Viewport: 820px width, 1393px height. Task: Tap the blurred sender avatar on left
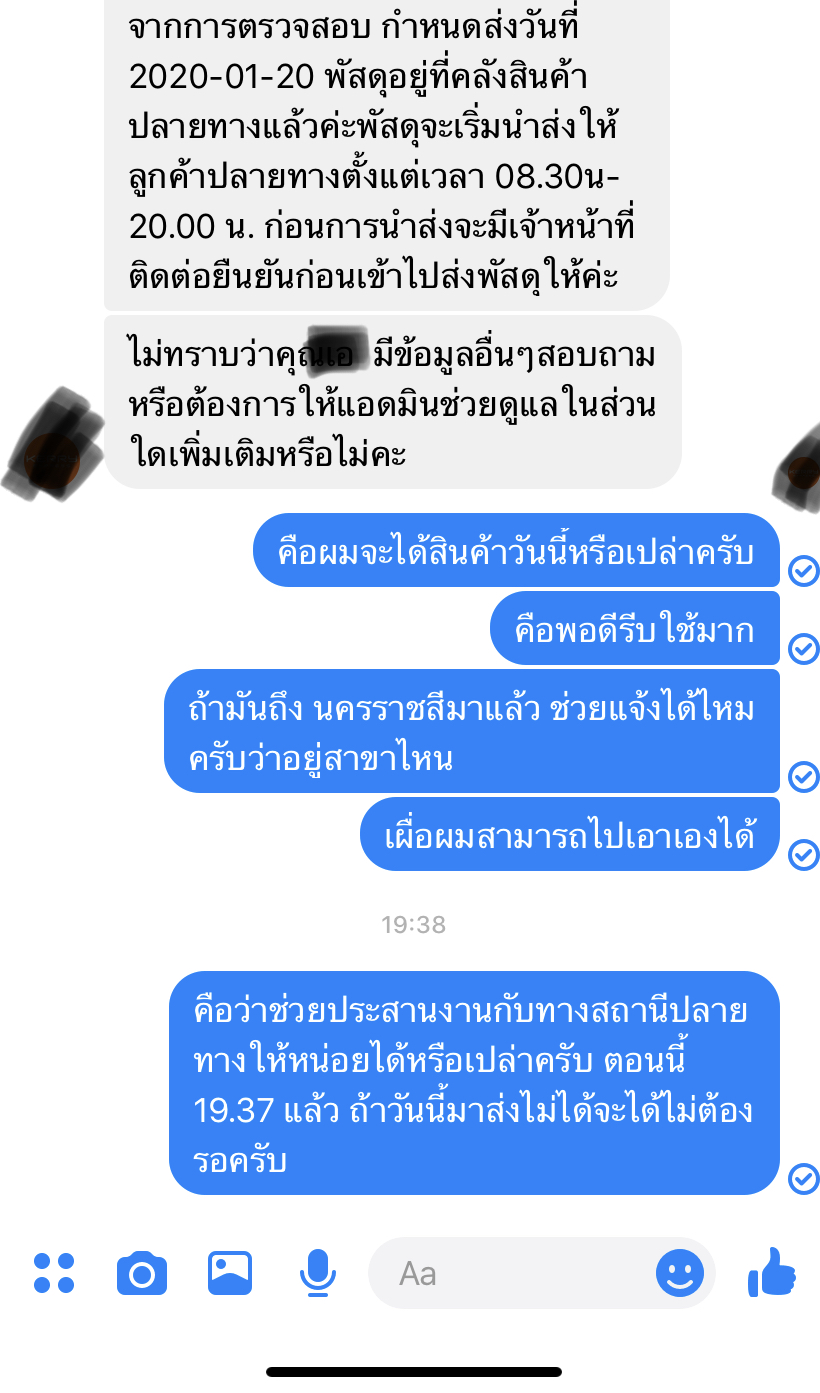tap(52, 443)
